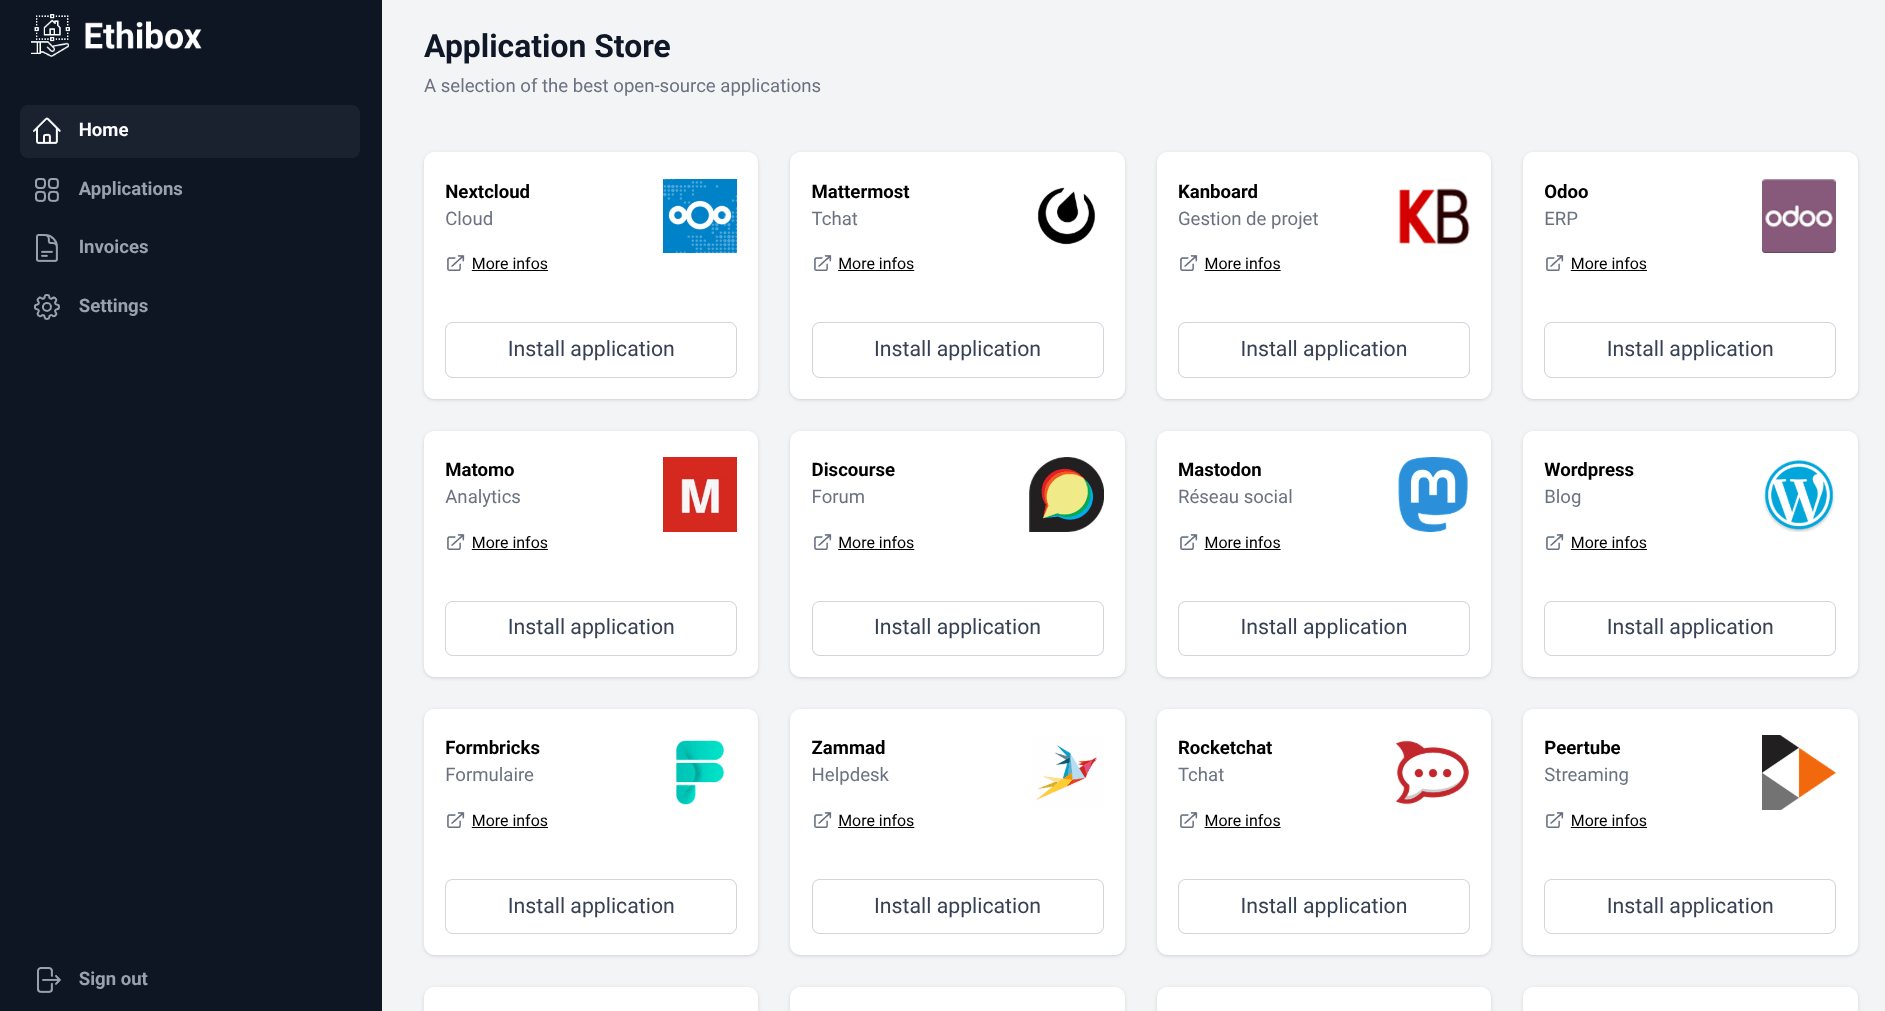Image resolution: width=1885 pixels, height=1011 pixels.
Task: Install the Rocketchat application
Action: (x=1324, y=906)
